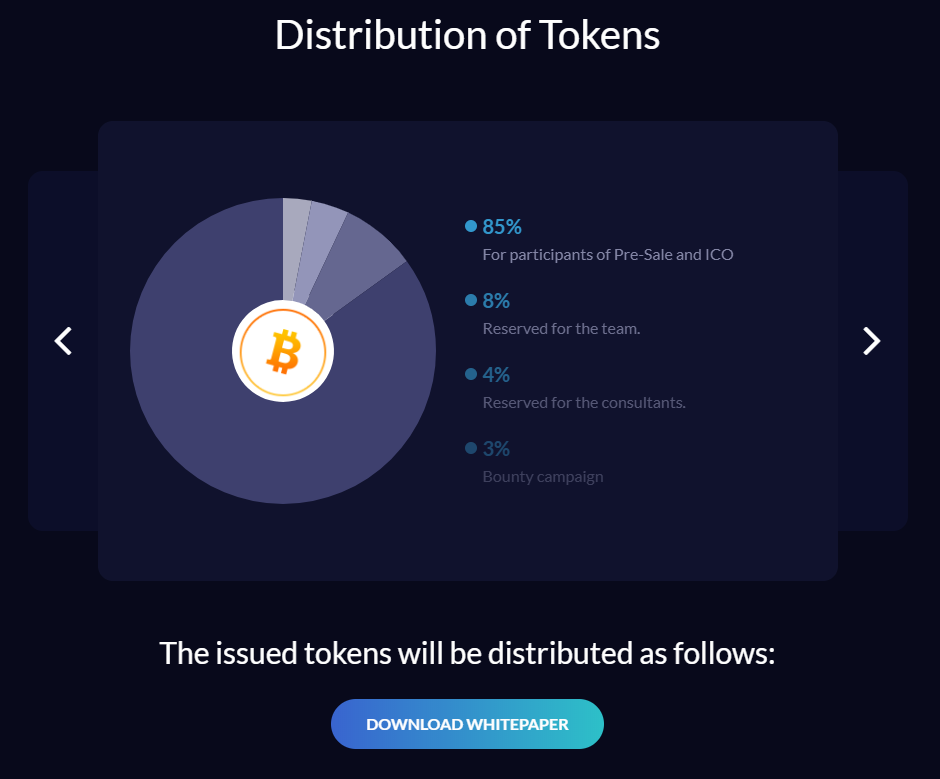Select the blue dot beside 85%

[x=471, y=226]
